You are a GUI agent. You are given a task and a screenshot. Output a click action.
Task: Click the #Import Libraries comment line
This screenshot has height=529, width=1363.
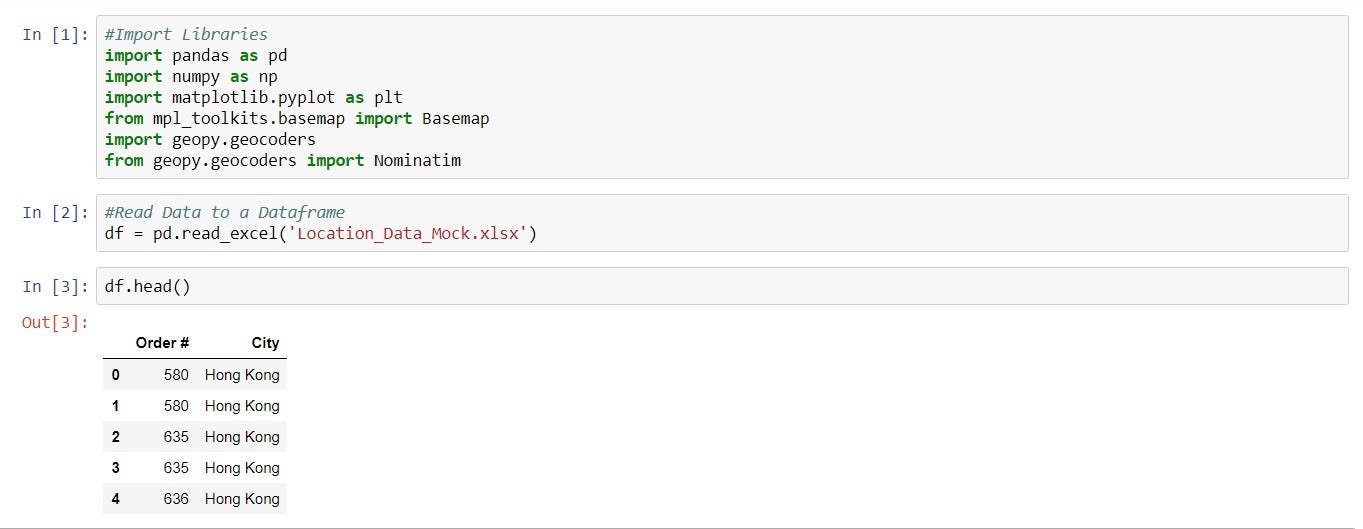[186, 35]
